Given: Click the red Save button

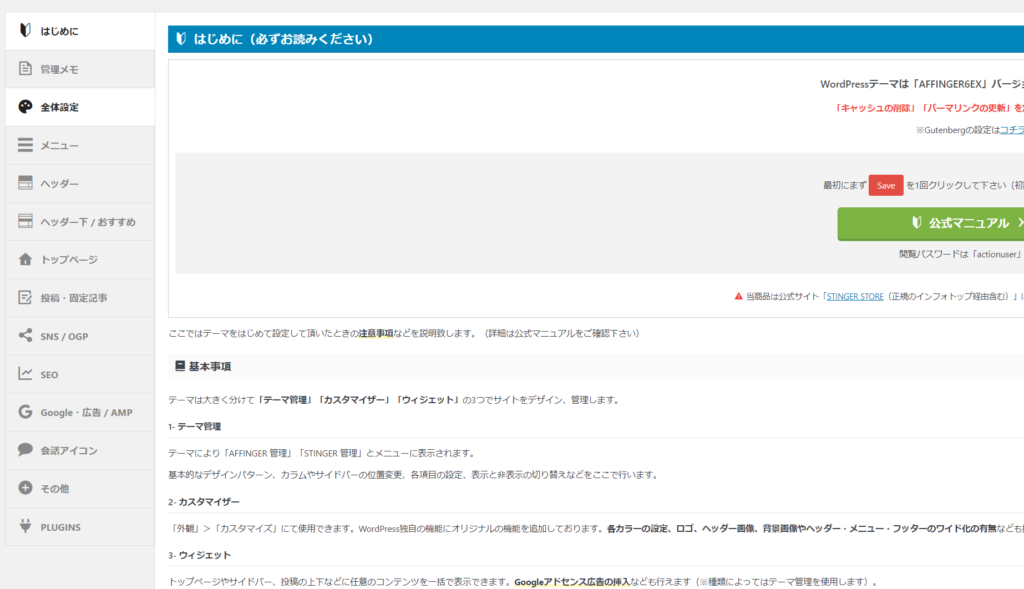Looking at the screenshot, I should pyautogui.click(x=886, y=185).
